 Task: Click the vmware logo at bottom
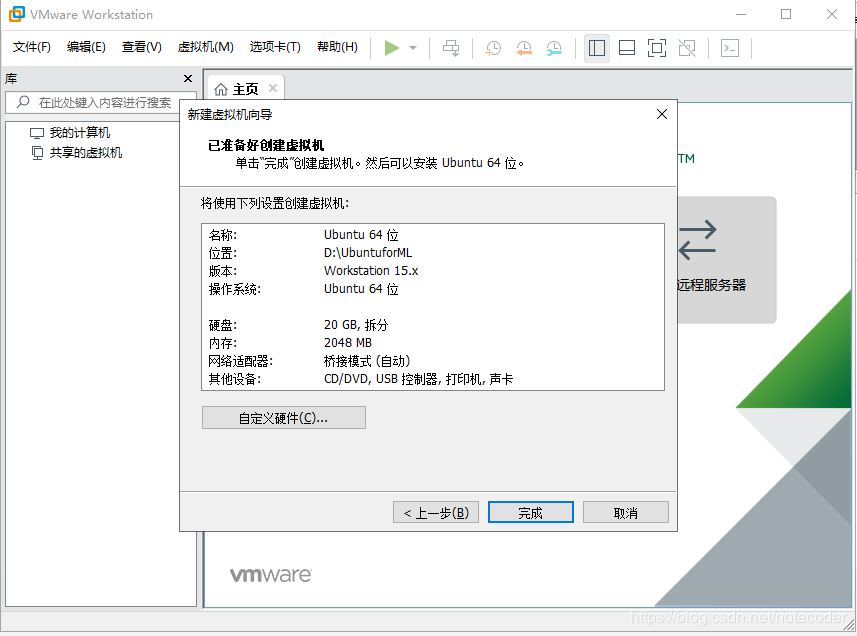pyautogui.click(x=271, y=575)
